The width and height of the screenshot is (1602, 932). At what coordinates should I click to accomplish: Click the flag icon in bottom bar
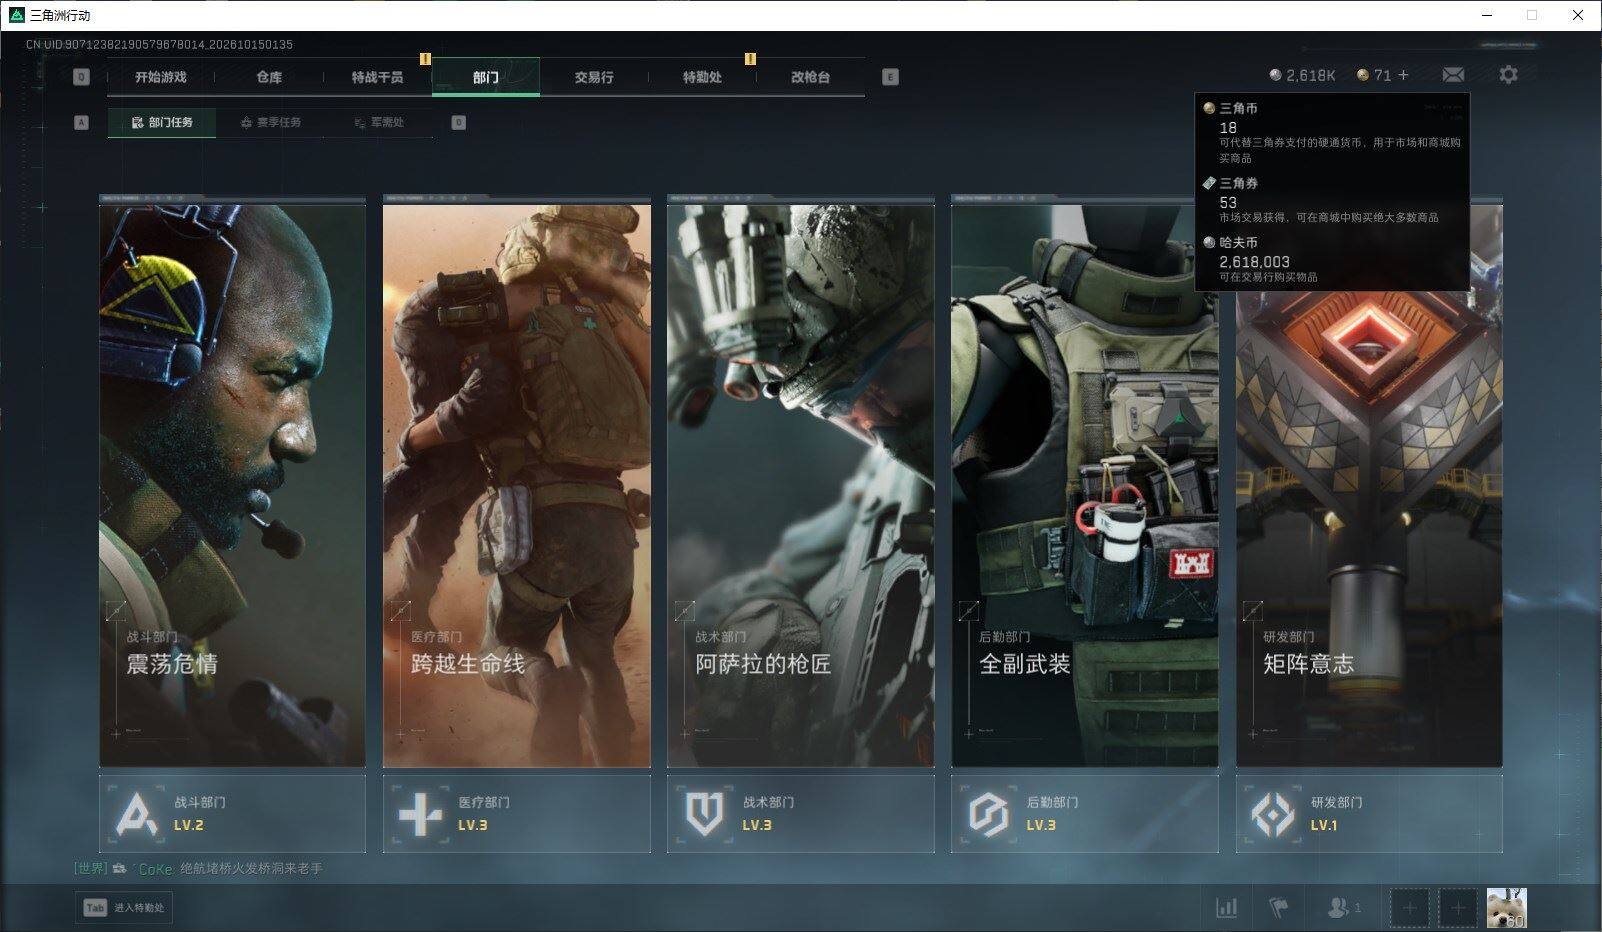(x=1279, y=908)
